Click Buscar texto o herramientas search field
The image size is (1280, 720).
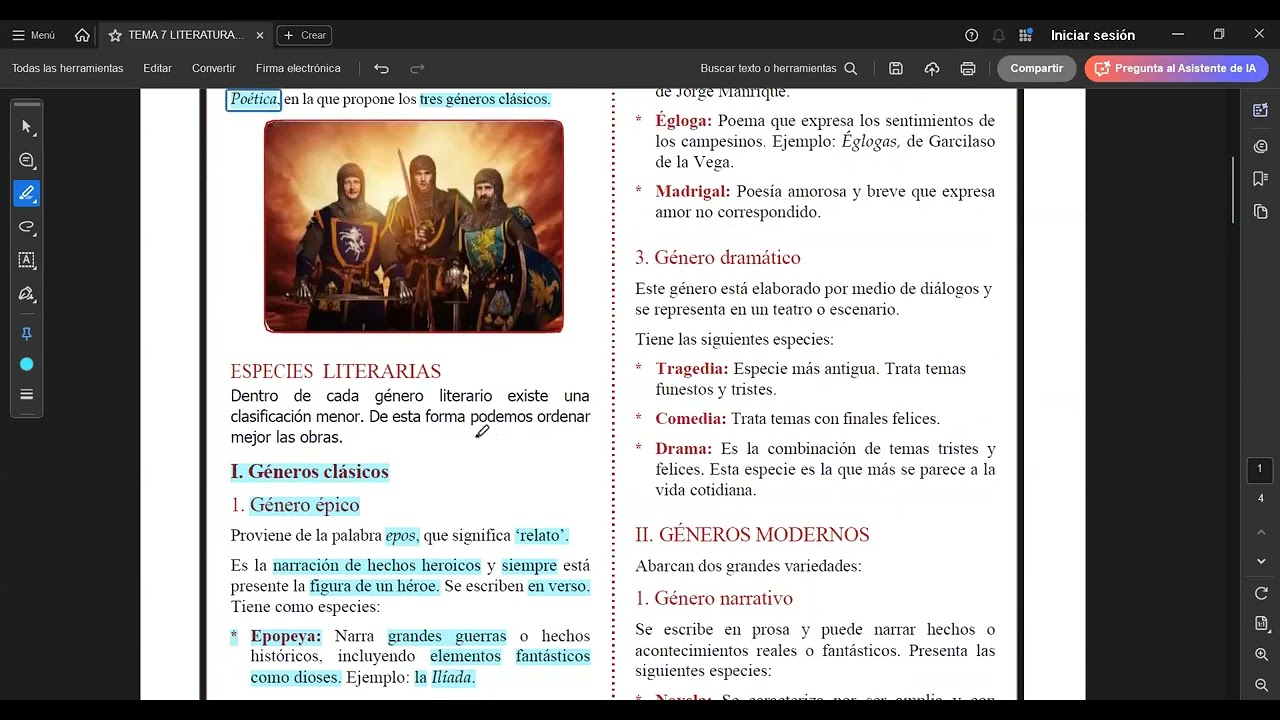tap(779, 68)
